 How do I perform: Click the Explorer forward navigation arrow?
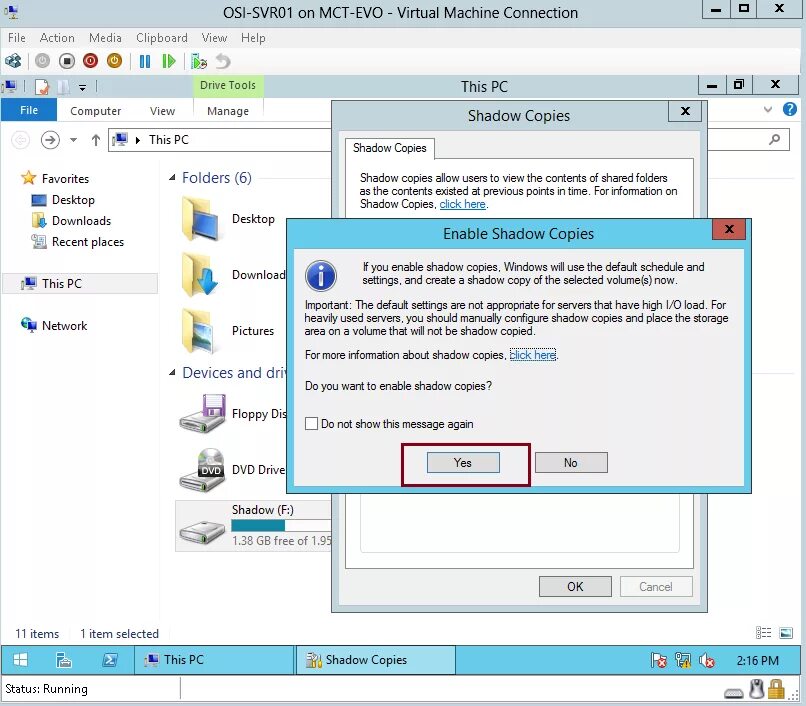[x=50, y=140]
